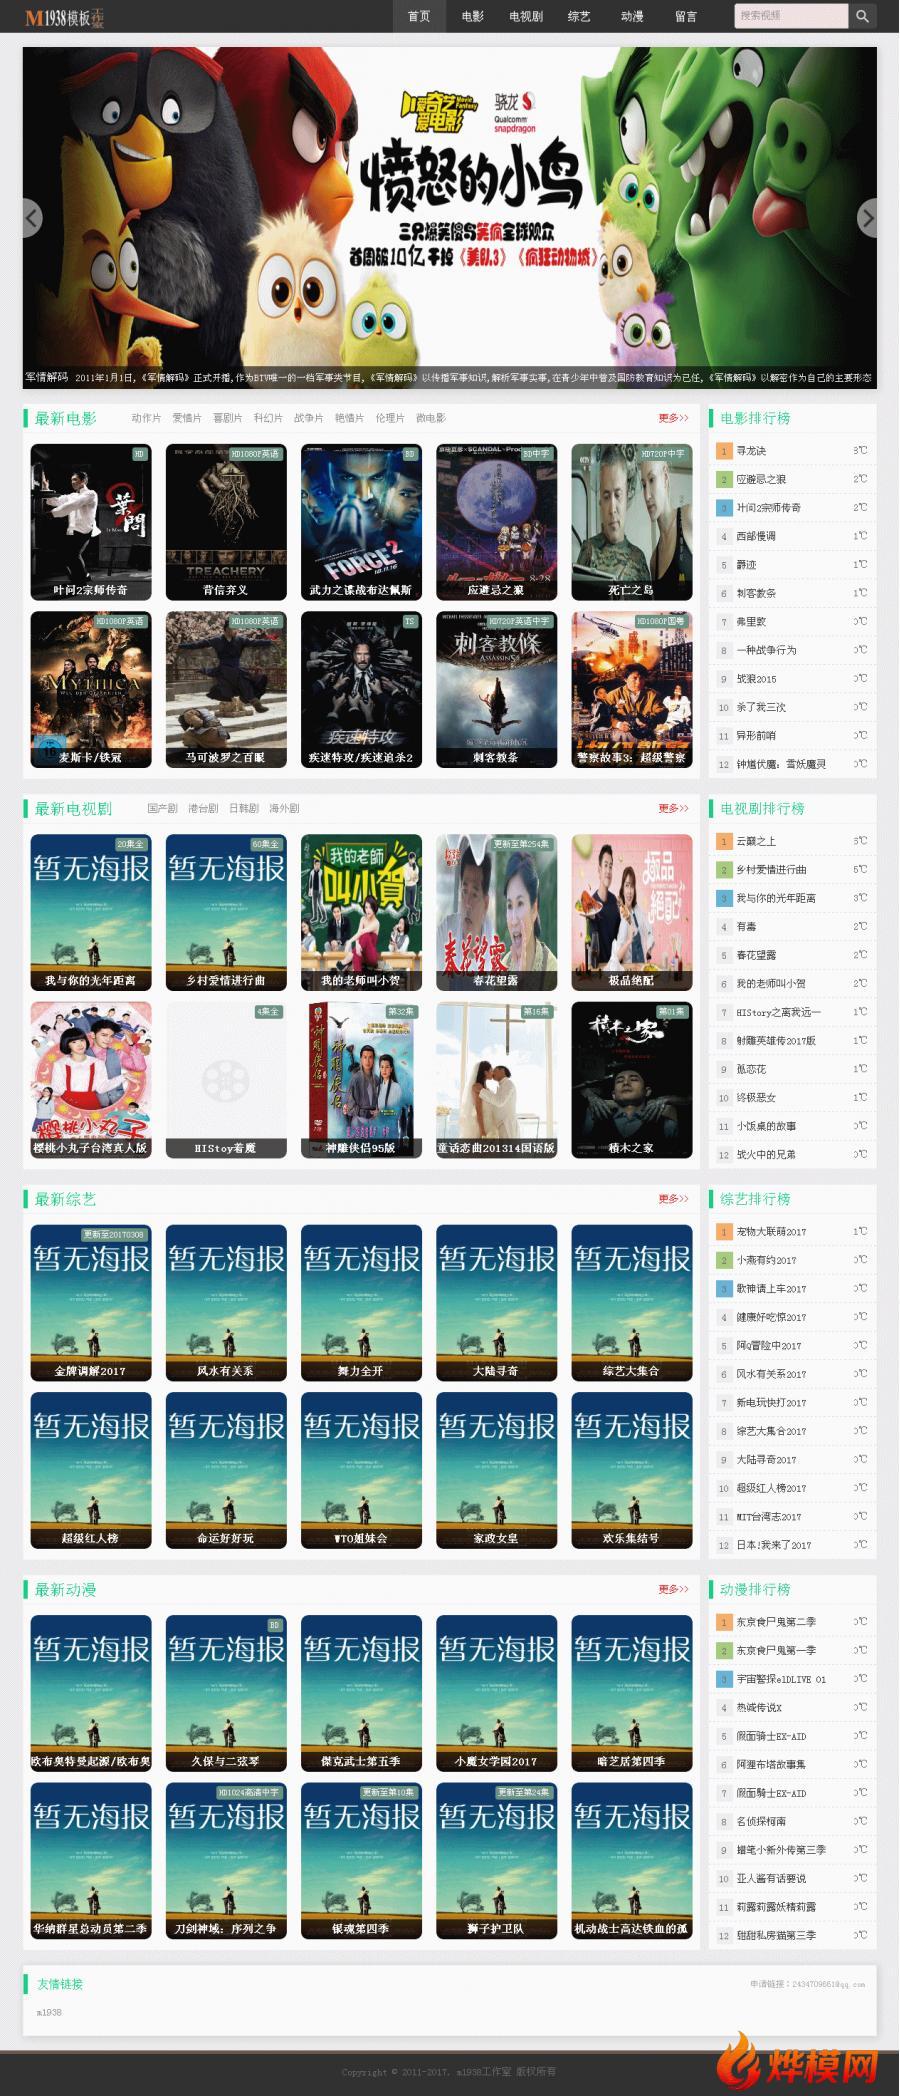Open the 极品绝配 drama poster
Image resolution: width=900 pixels, height=2096 pixels.
632,912
